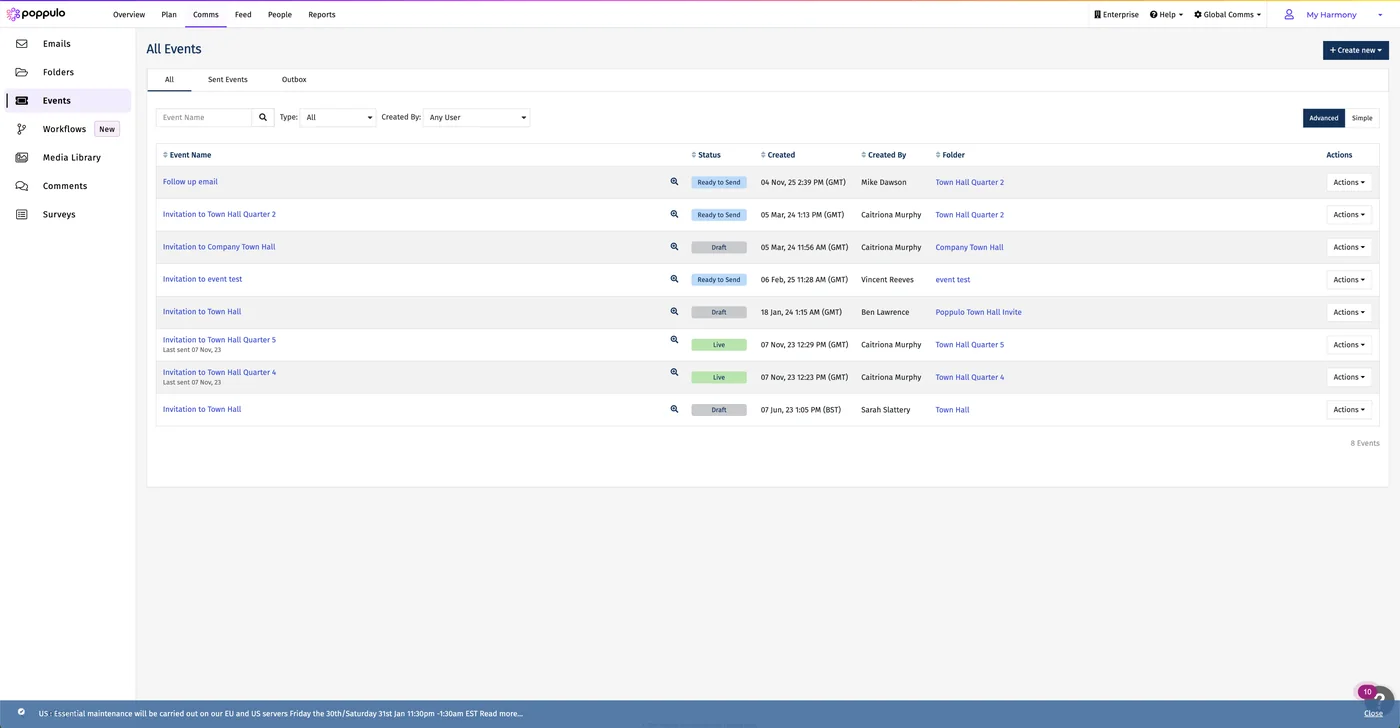1400x728 pixels.
Task: Open Invitation to Town Hall Quarter 2 link
Action: point(219,214)
